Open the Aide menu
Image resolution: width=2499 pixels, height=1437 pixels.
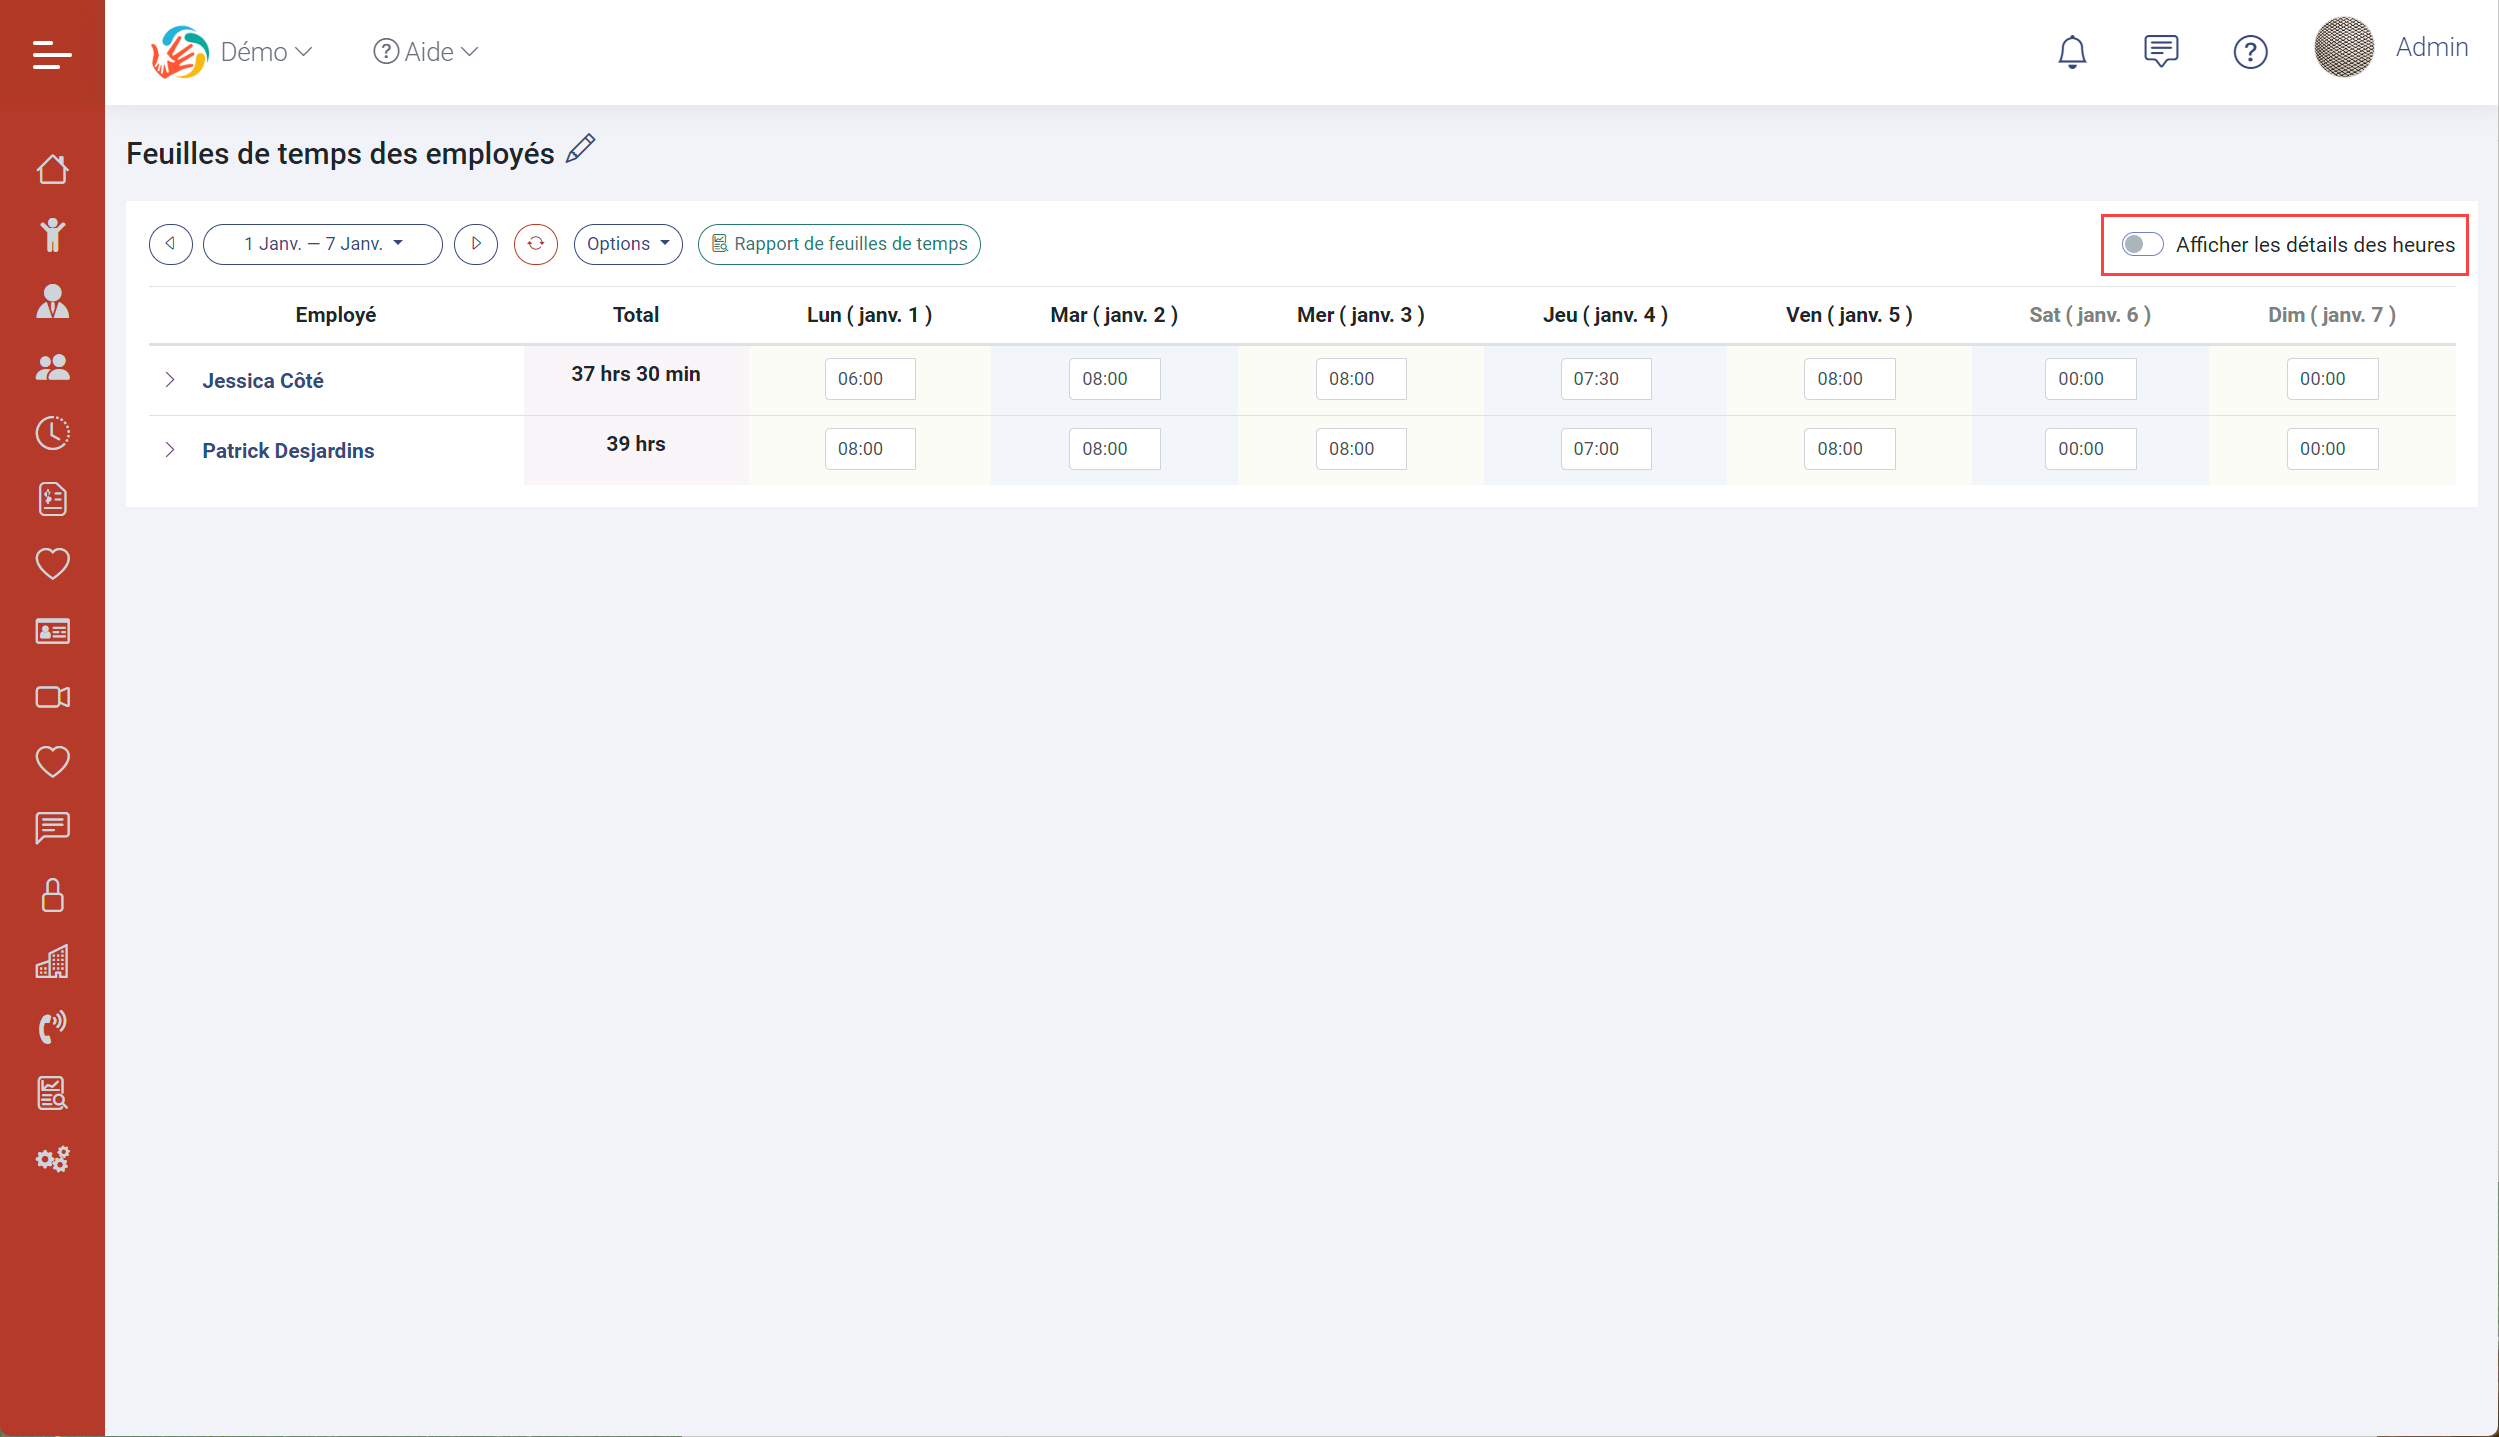tap(426, 52)
